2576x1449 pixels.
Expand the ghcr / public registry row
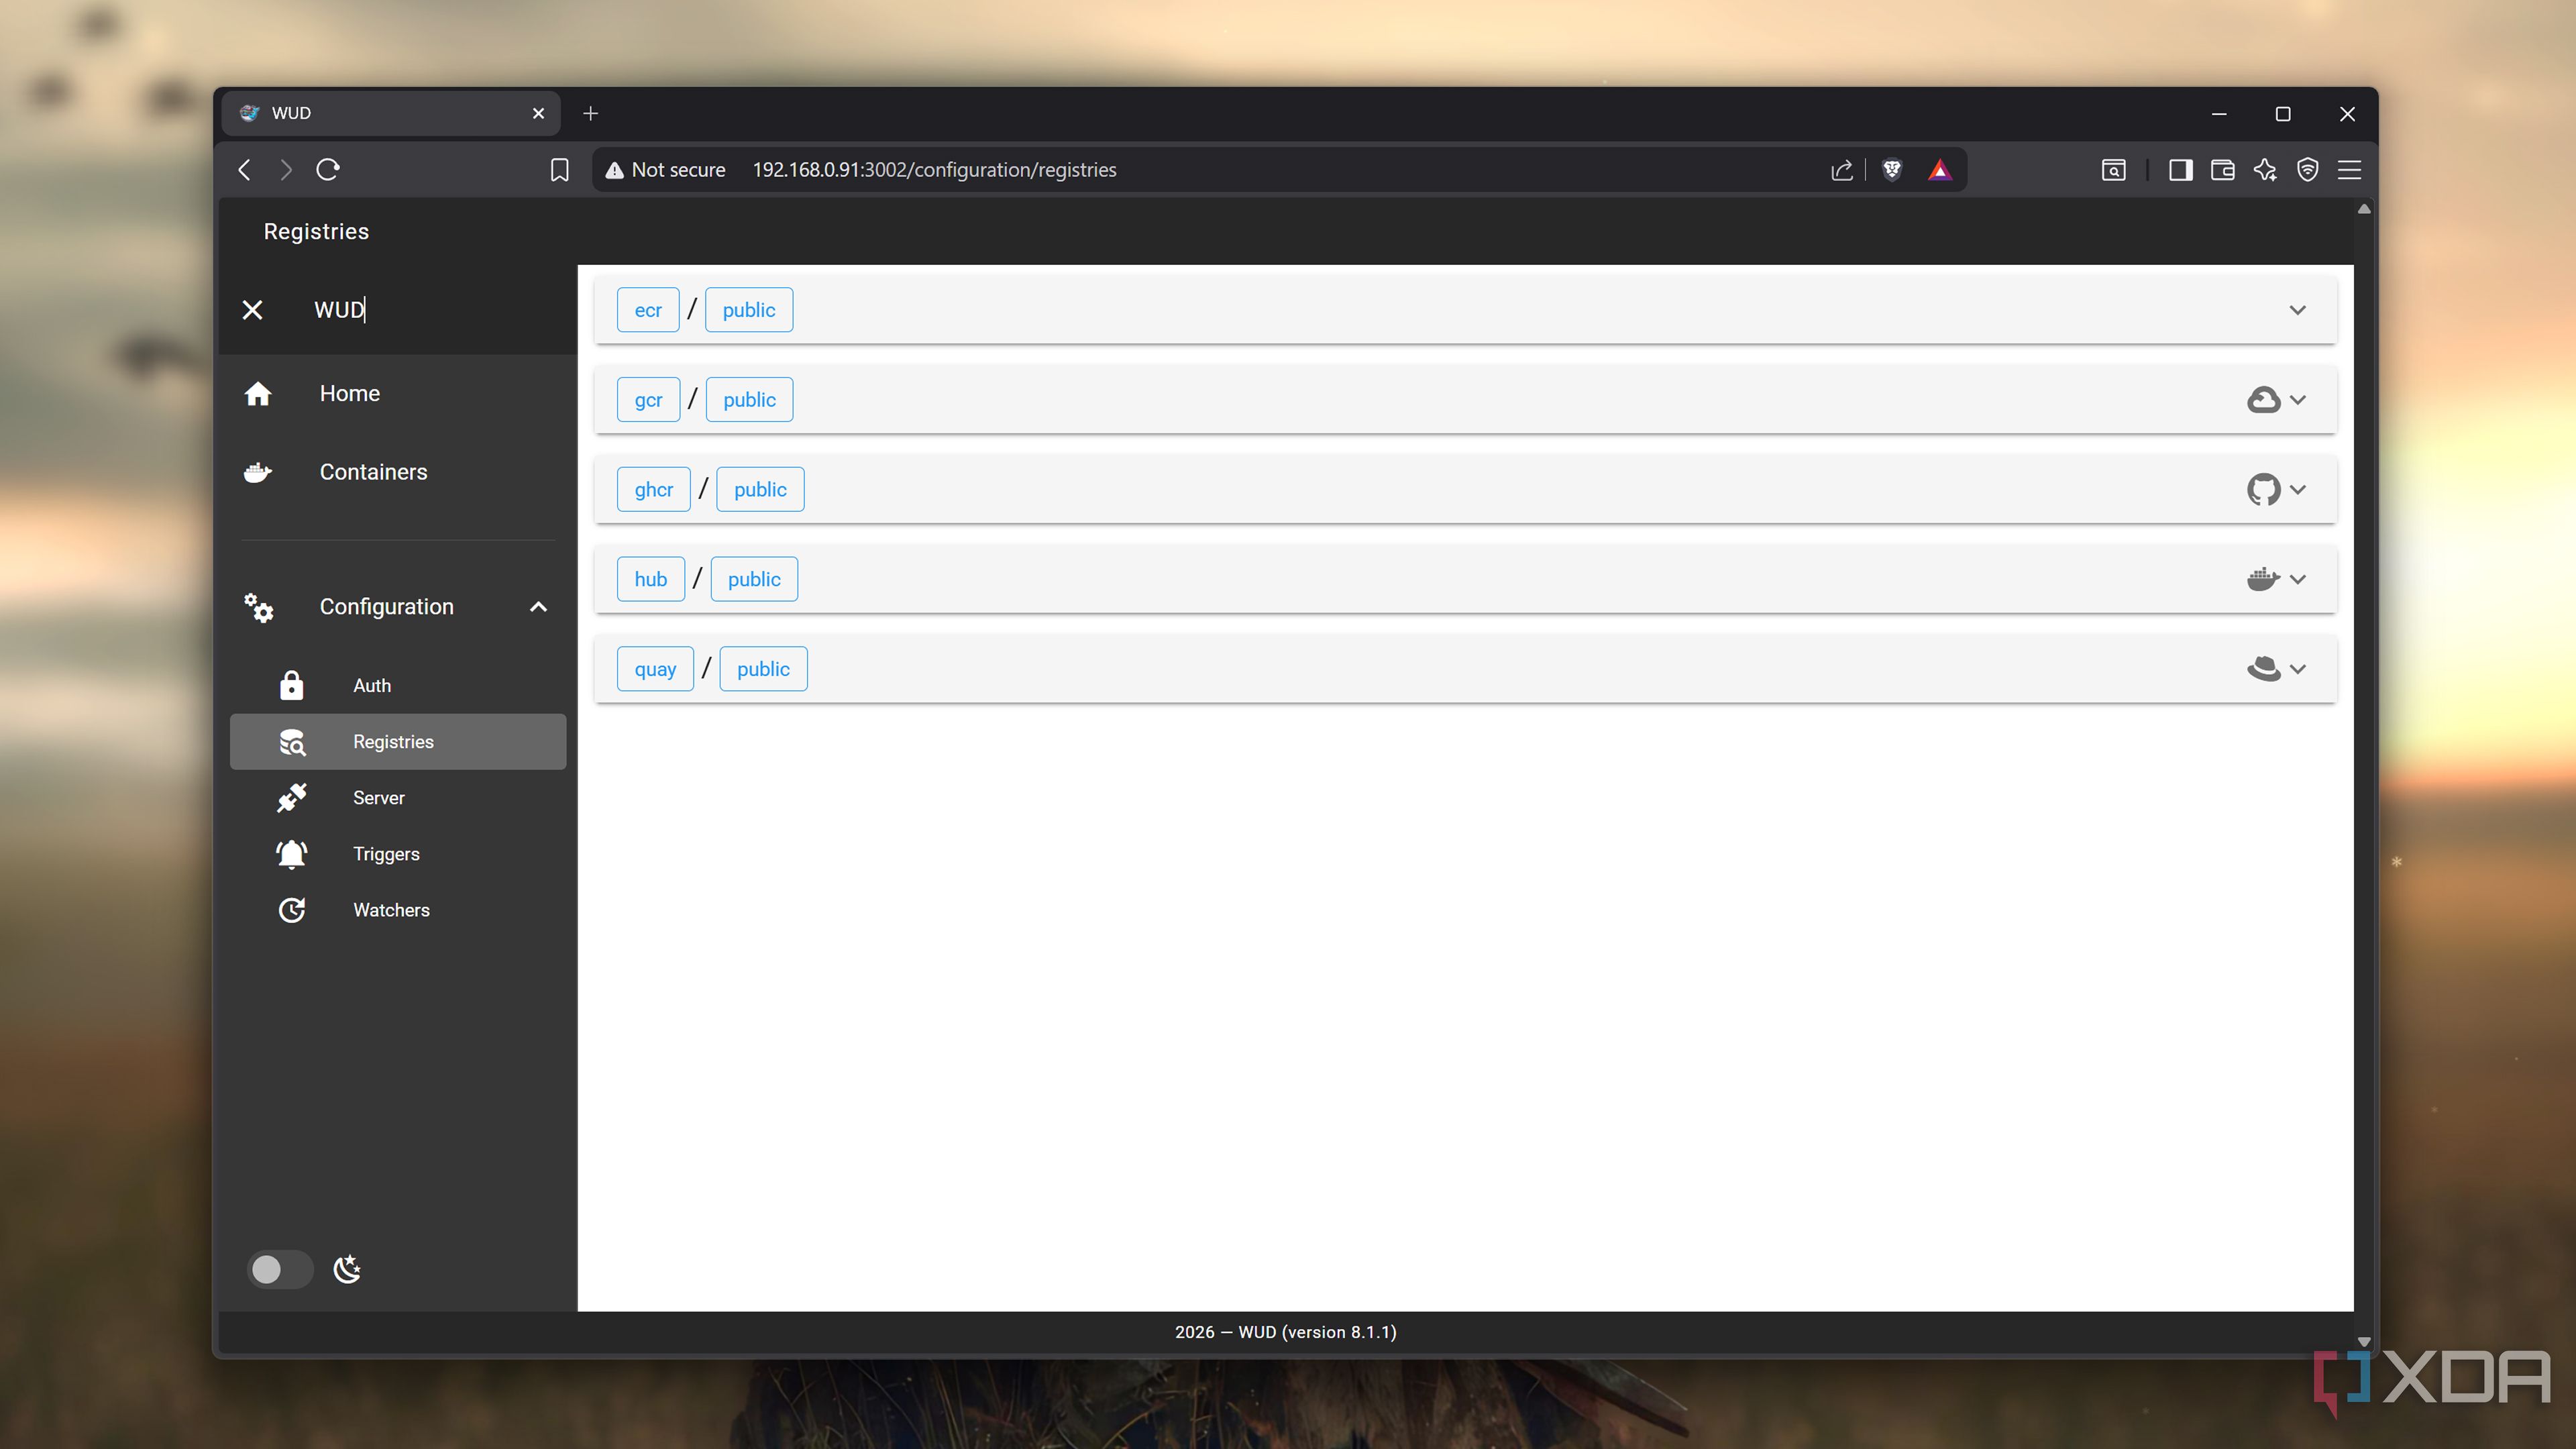click(x=1465, y=490)
